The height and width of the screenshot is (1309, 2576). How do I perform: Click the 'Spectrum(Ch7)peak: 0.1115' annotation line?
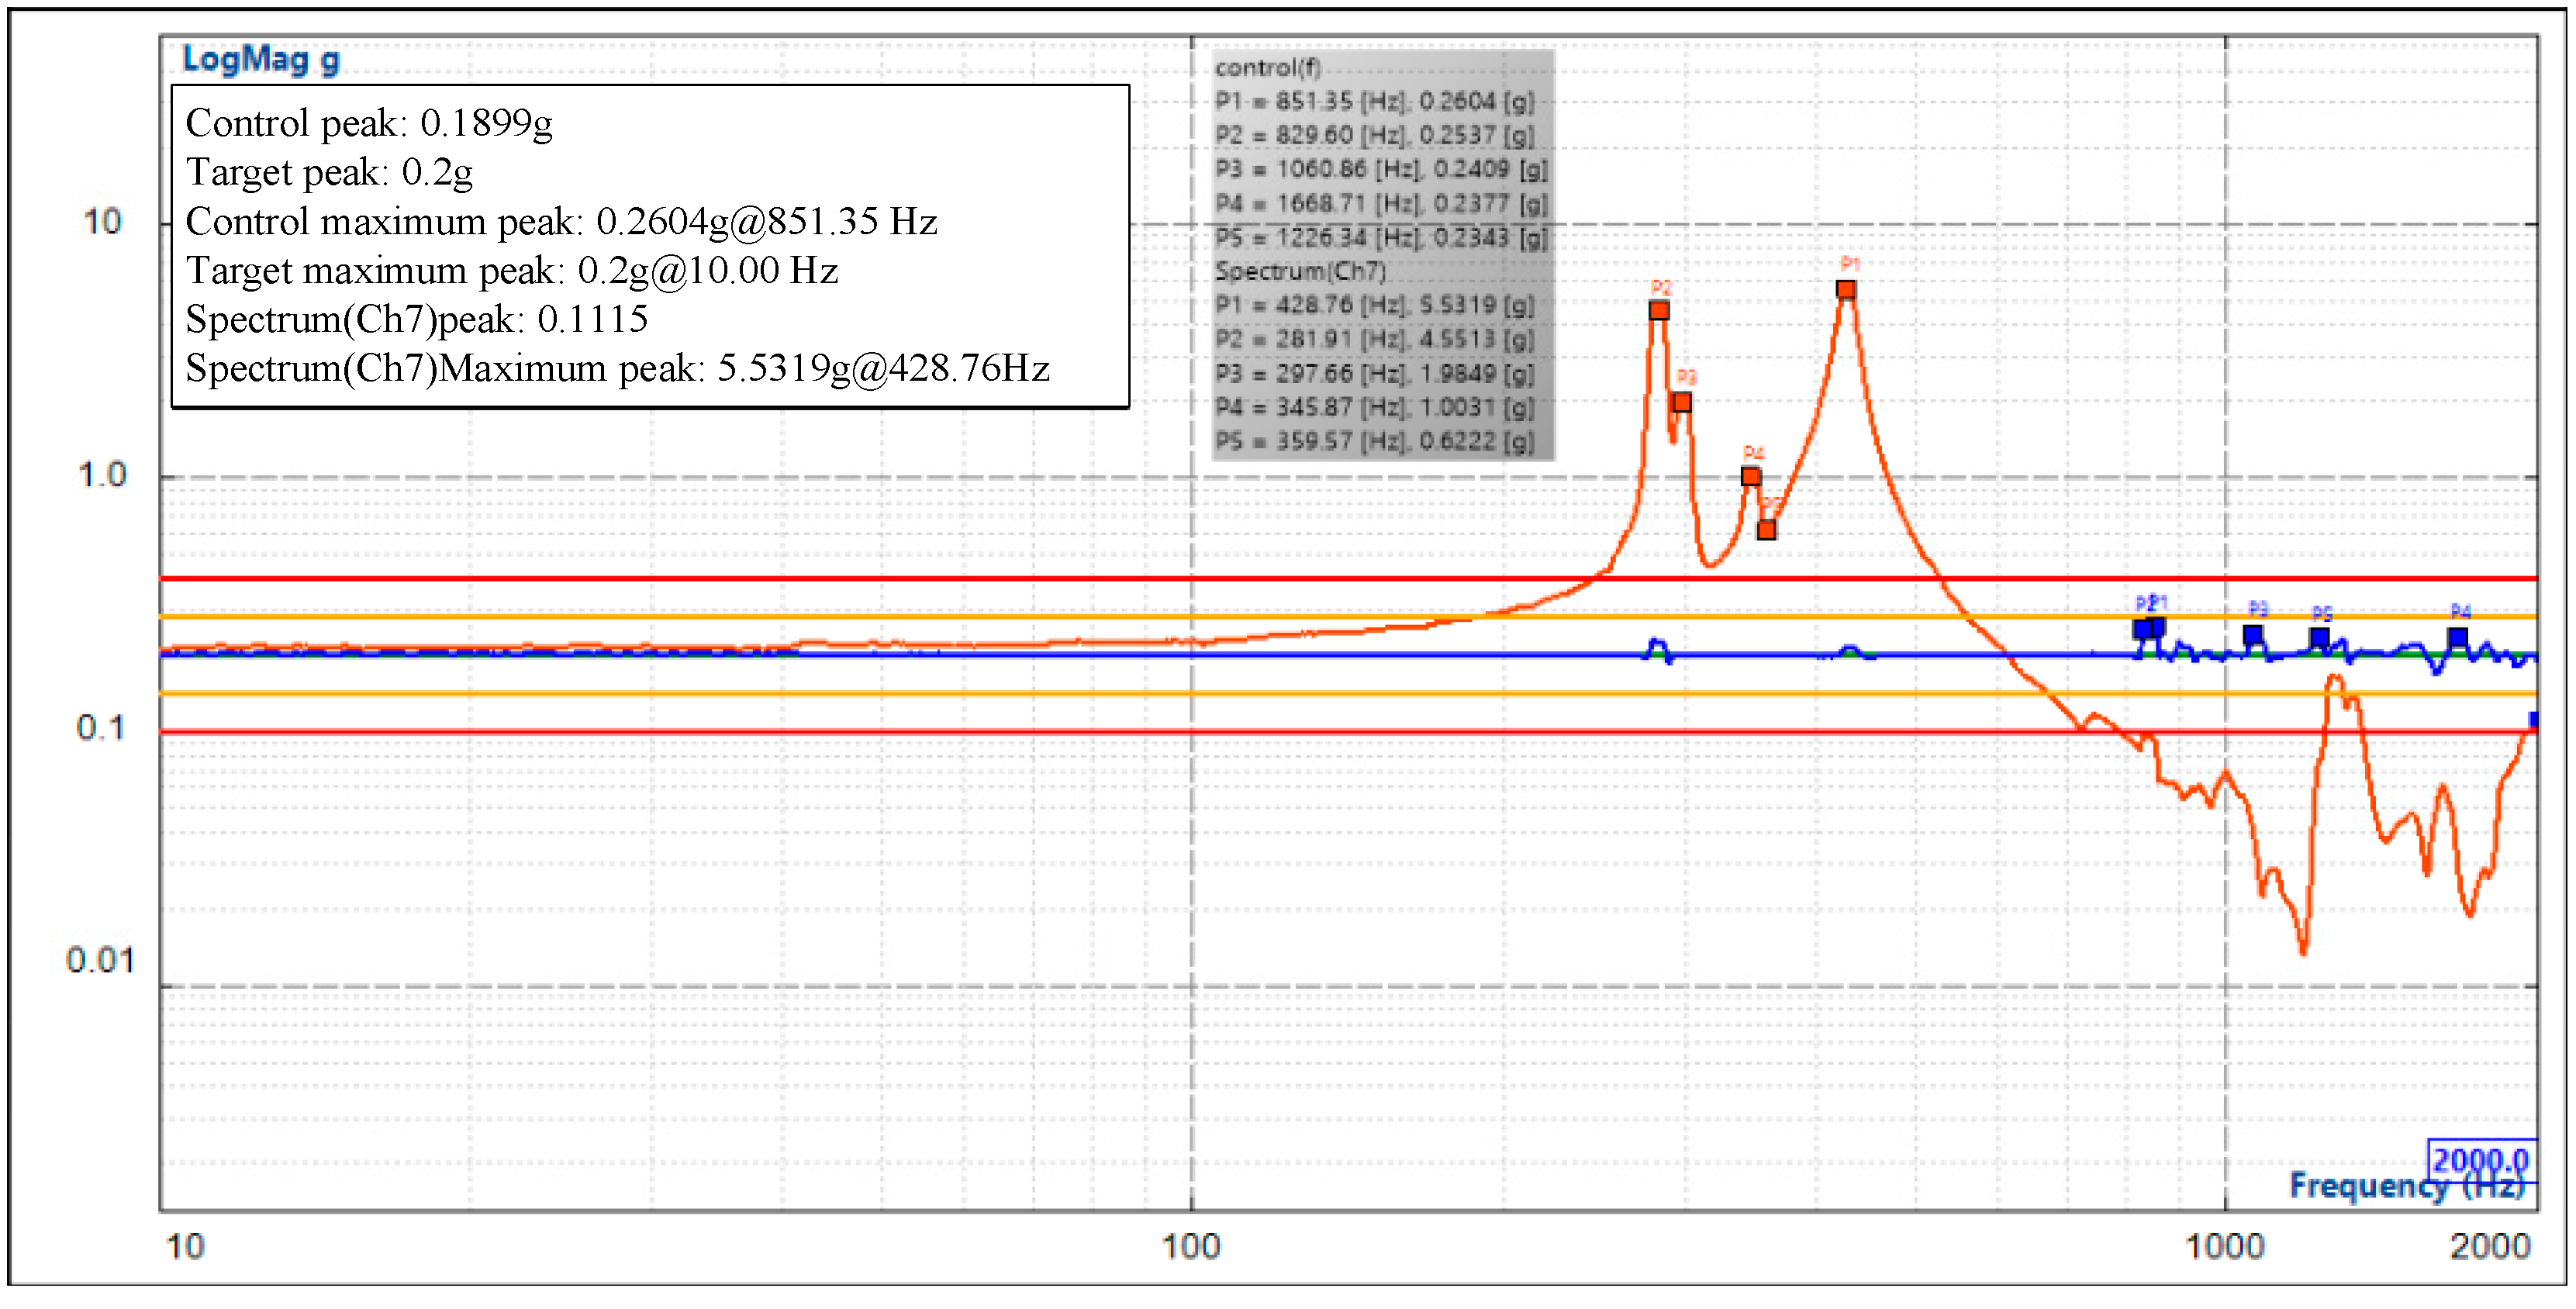(x=416, y=319)
